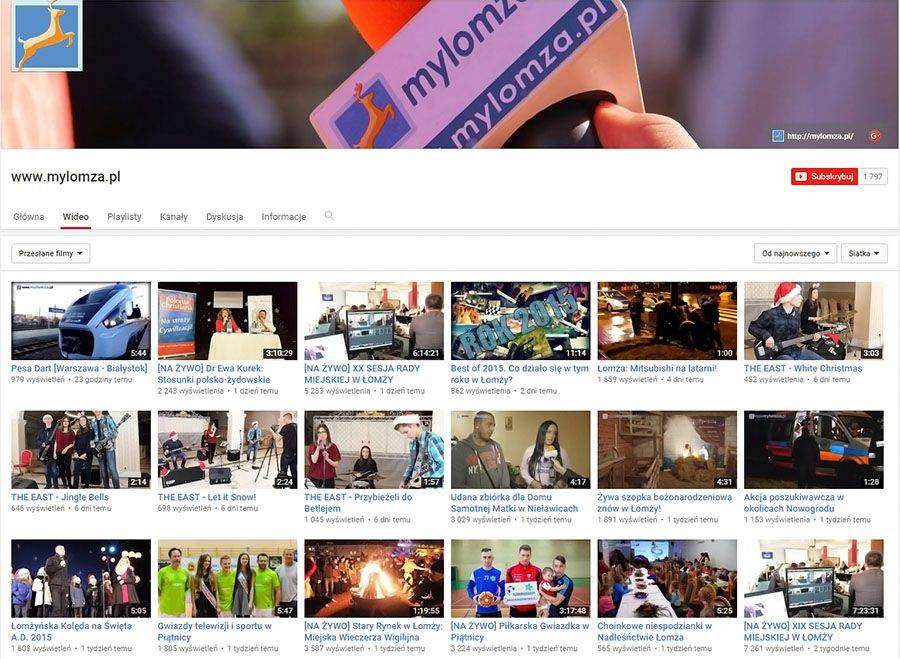Screen dimensions: 900x659
Task: Open Best of 2015 video title
Action: pyautogui.click(x=519, y=374)
